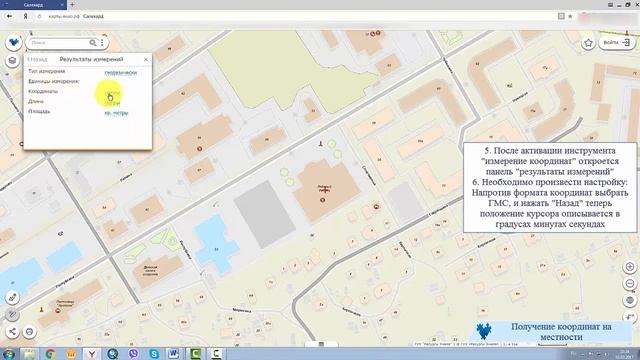Click the heart logo button beside search
Screen dimensions: 640x360
[13, 42]
